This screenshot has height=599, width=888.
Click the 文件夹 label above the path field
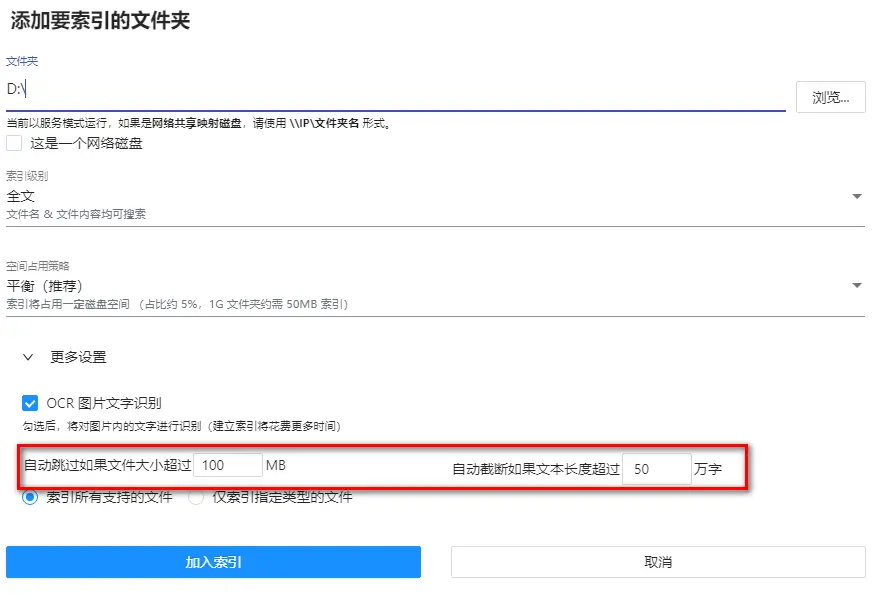click(x=22, y=62)
